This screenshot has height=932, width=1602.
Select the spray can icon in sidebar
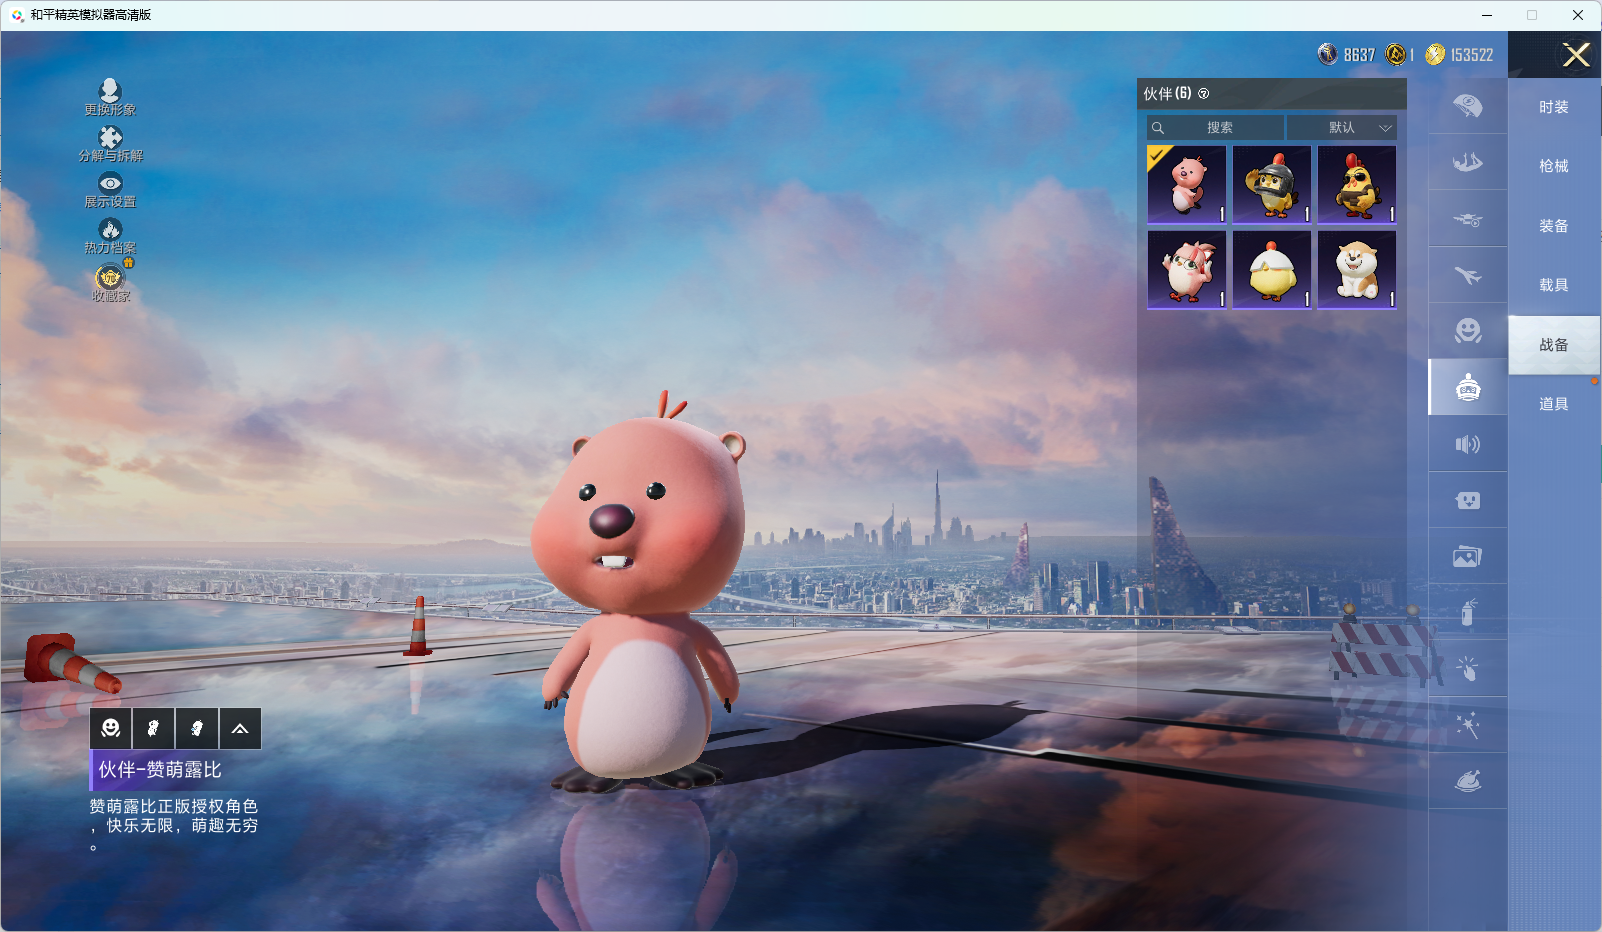click(x=1467, y=612)
